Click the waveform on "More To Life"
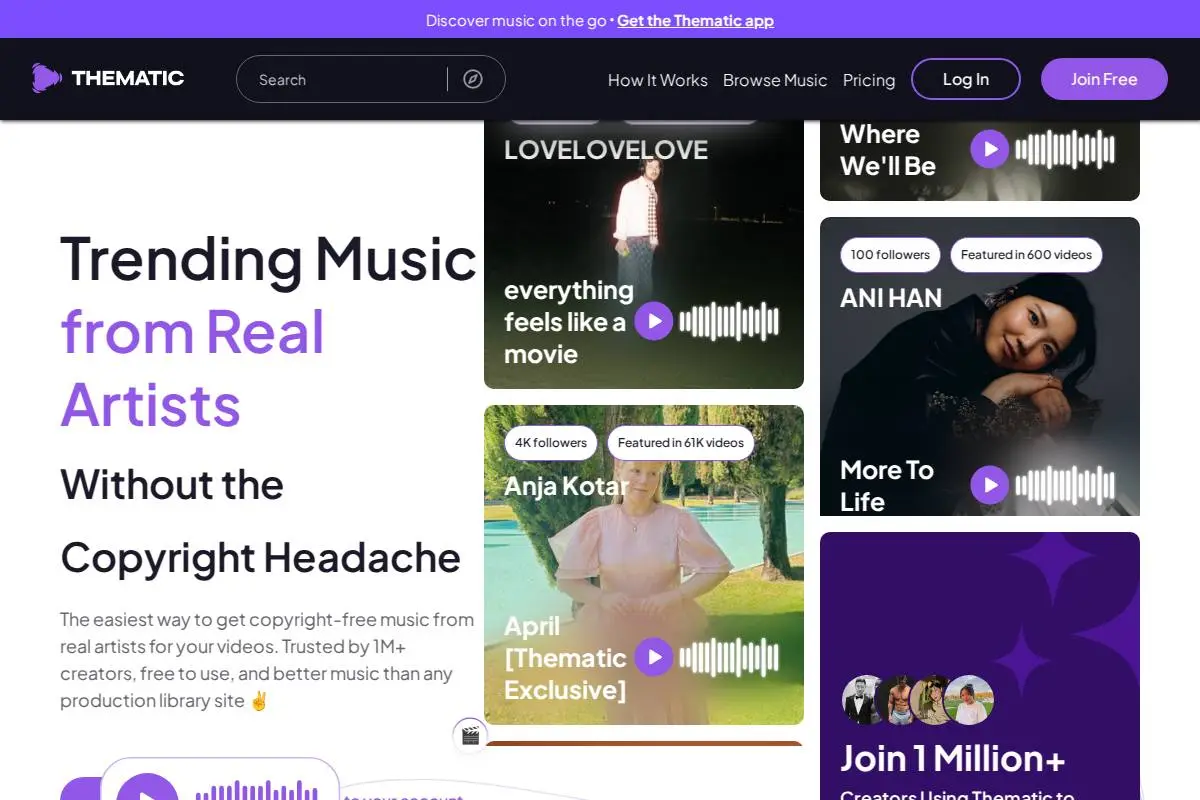This screenshot has width=1200, height=800. pos(1065,485)
